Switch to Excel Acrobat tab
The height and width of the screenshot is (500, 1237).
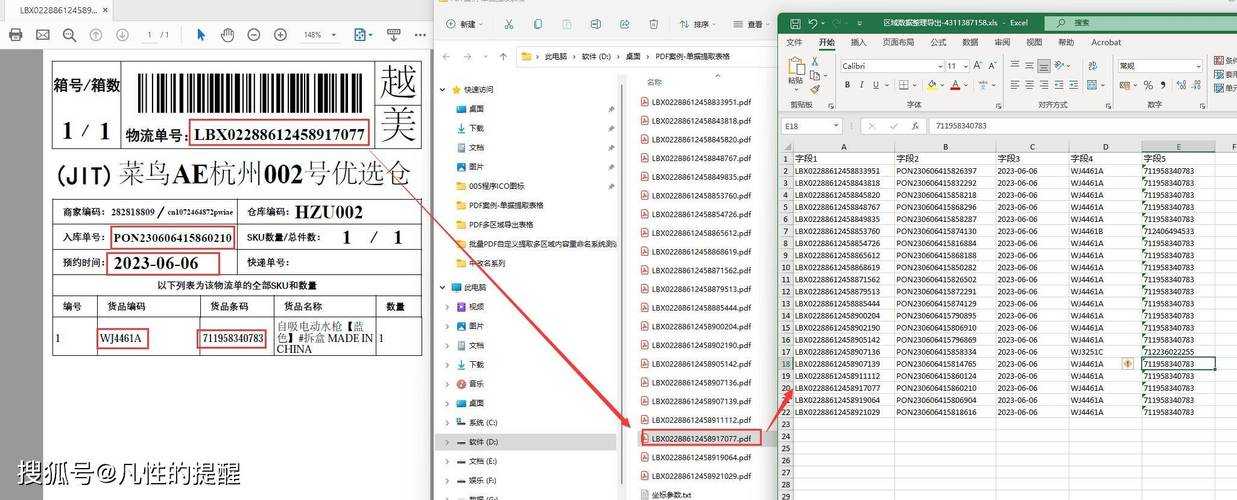click(x=1106, y=43)
